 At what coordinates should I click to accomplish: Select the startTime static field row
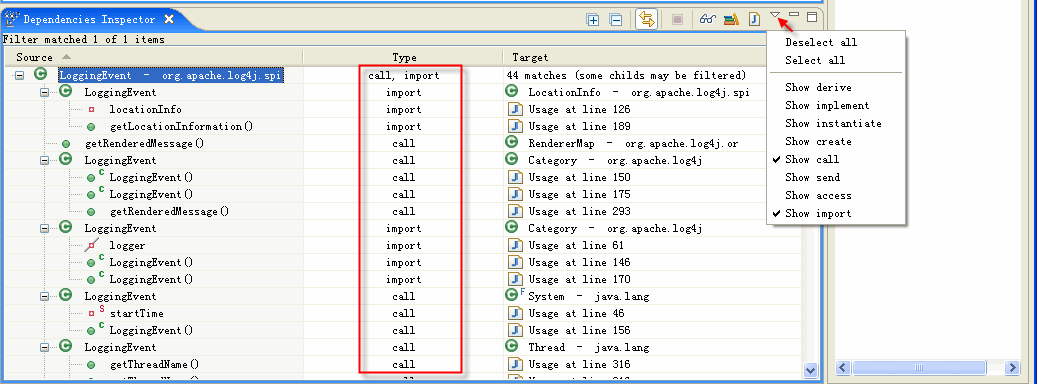[x=136, y=313]
